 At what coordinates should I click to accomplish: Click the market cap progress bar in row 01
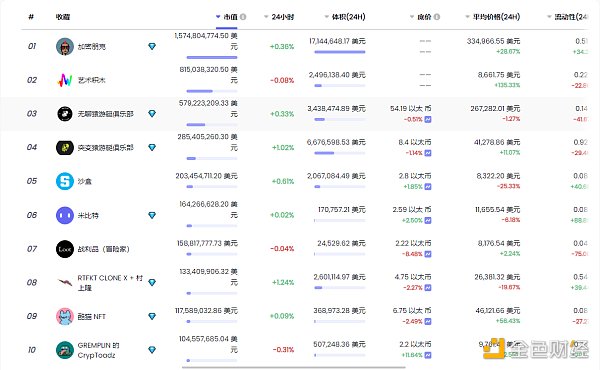[212, 57]
